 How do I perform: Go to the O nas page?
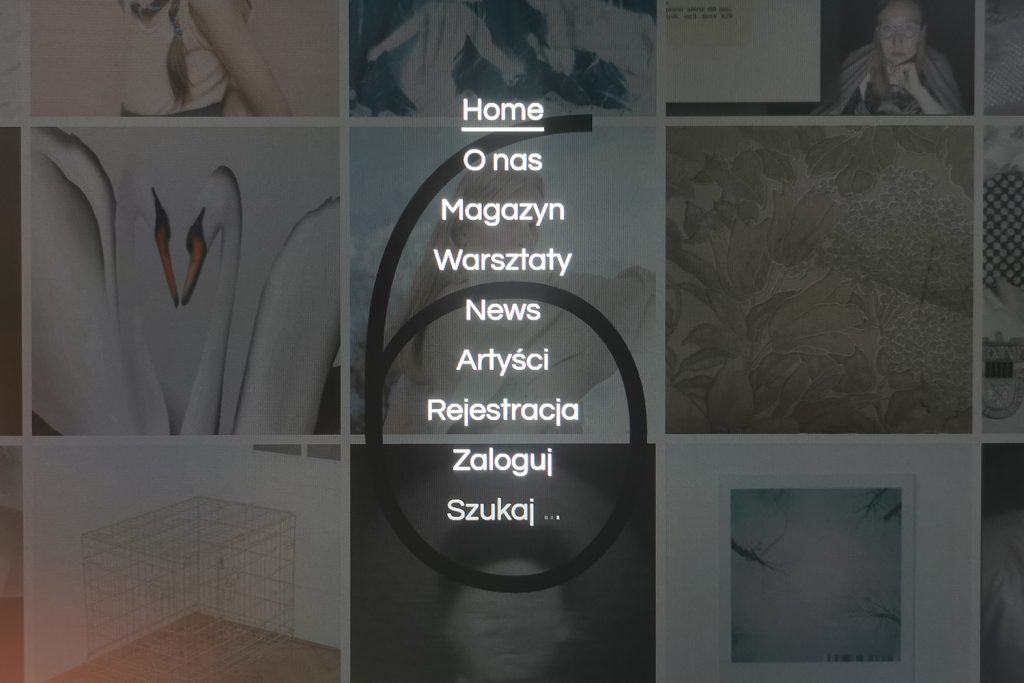click(x=502, y=161)
